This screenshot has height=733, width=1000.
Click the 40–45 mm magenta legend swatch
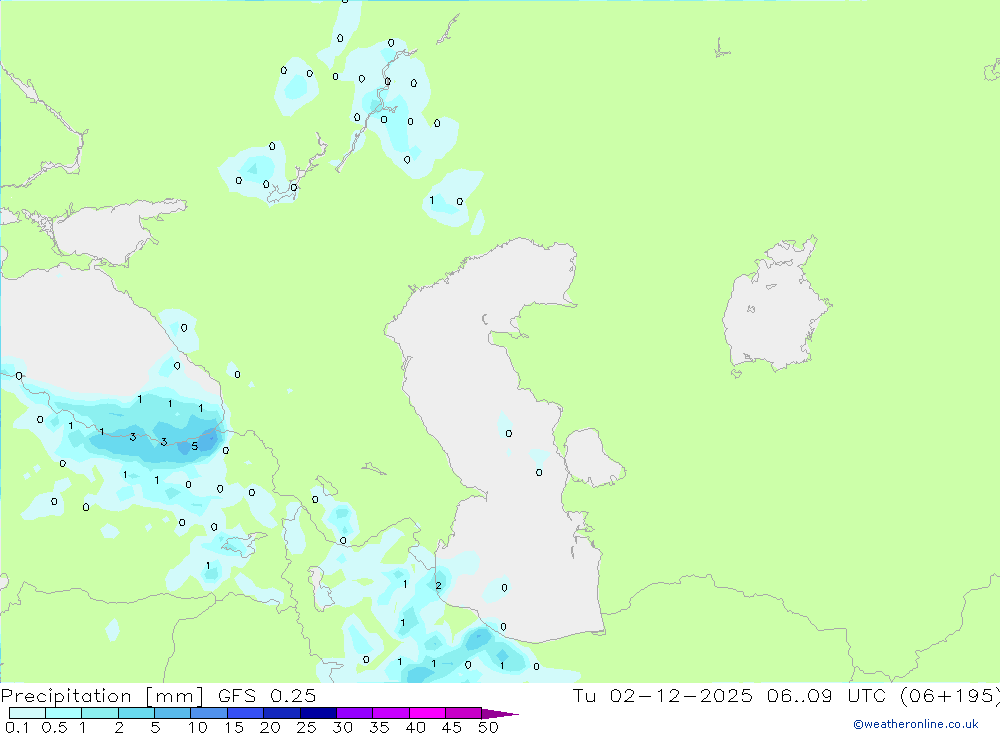click(427, 713)
